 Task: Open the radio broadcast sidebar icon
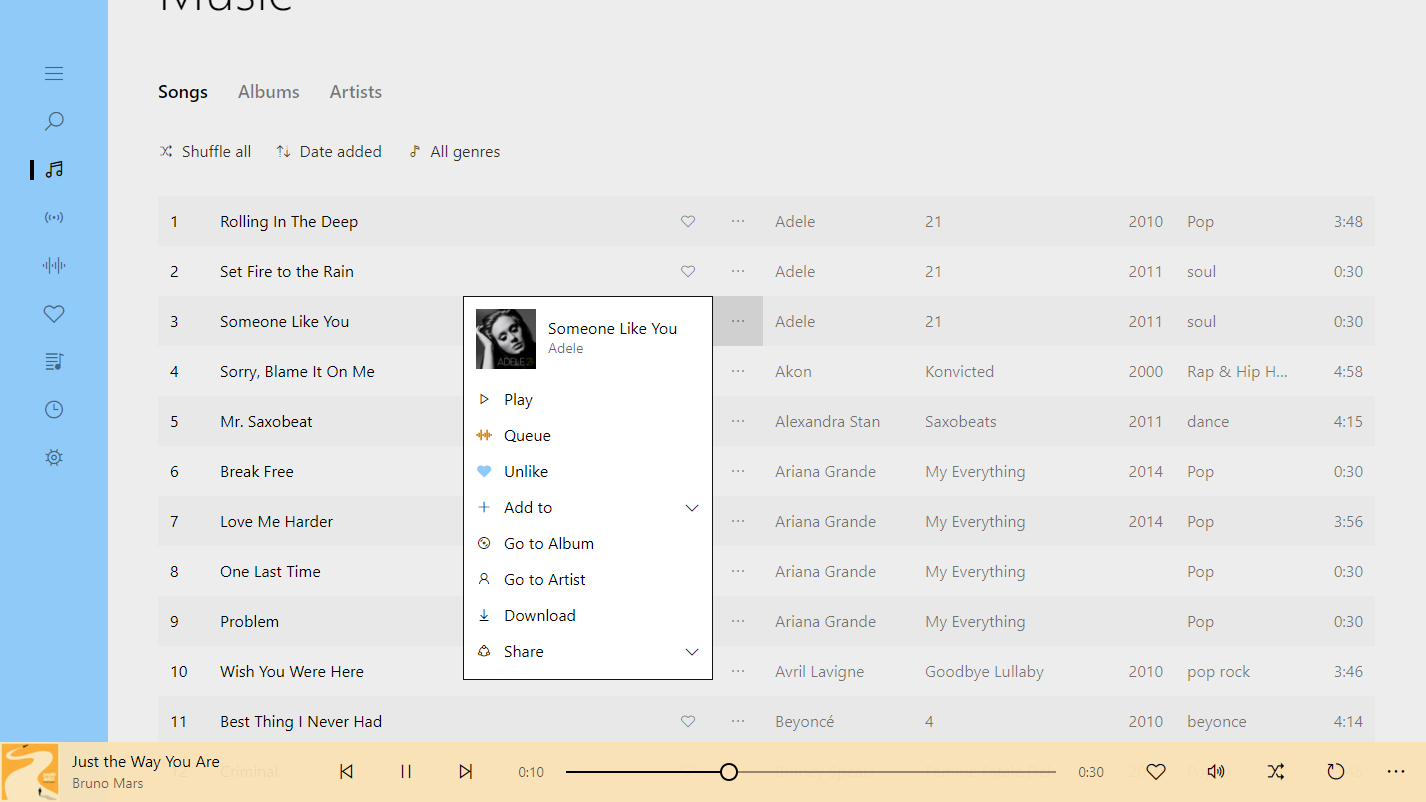pyautogui.click(x=54, y=217)
